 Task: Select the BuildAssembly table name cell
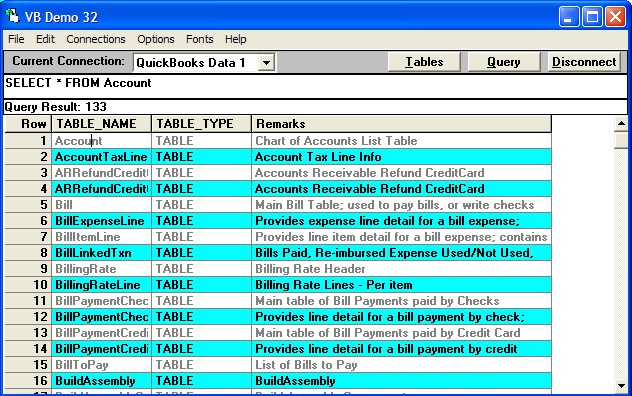pos(101,381)
